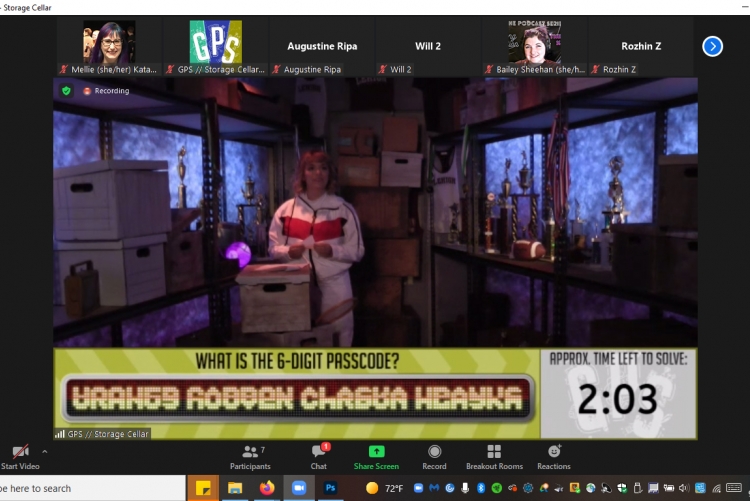The height and width of the screenshot is (501, 750).
Task: Open Sticky Notes from the taskbar
Action: [x=204, y=488]
